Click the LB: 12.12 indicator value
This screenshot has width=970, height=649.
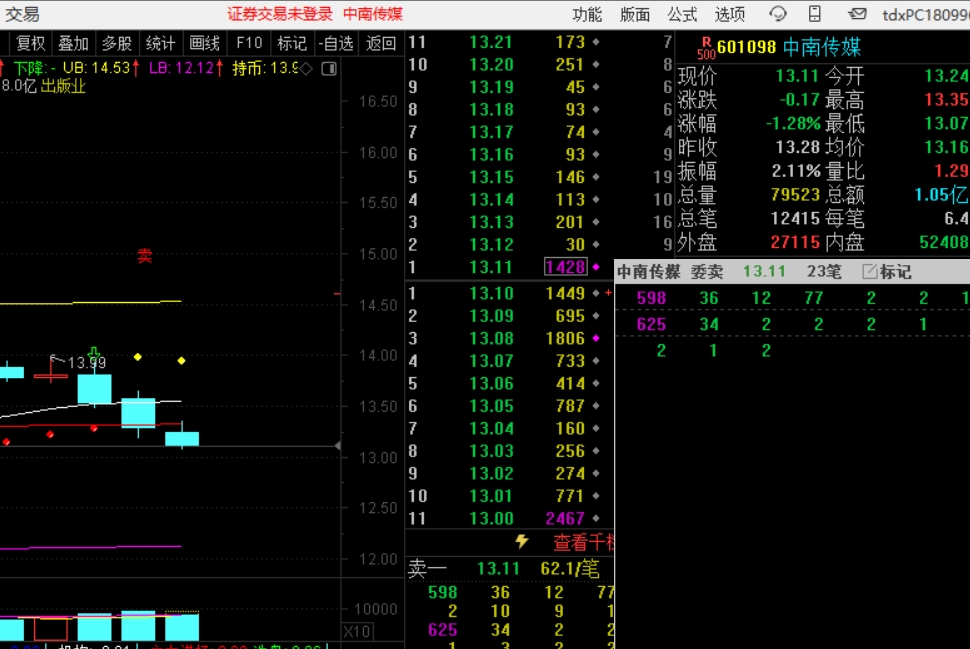(x=182, y=68)
